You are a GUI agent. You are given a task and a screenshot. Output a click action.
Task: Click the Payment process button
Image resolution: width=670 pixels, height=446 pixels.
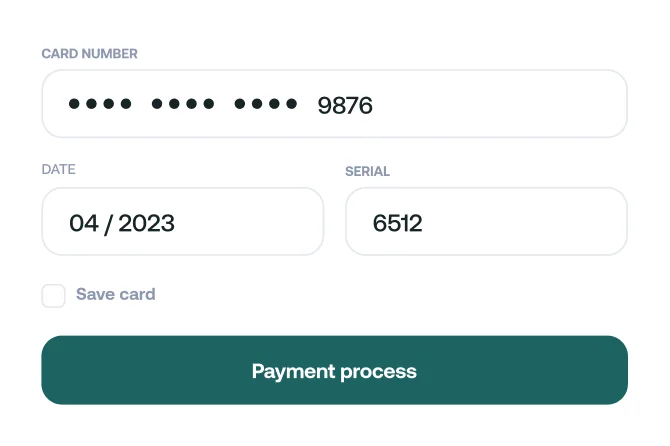[x=334, y=371]
